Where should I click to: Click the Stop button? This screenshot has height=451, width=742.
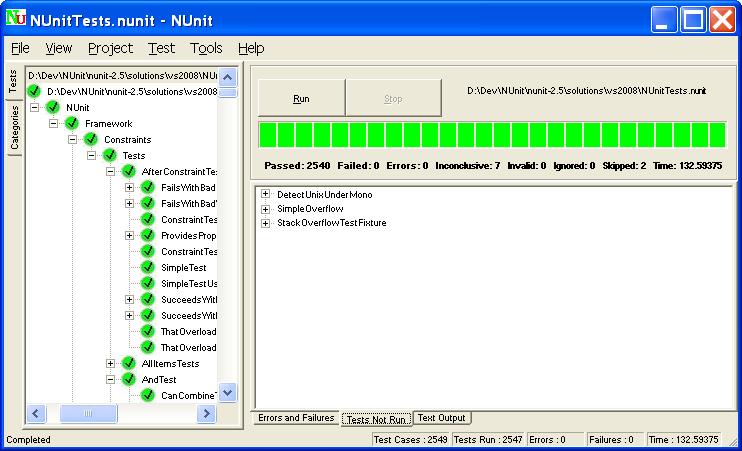click(393, 98)
